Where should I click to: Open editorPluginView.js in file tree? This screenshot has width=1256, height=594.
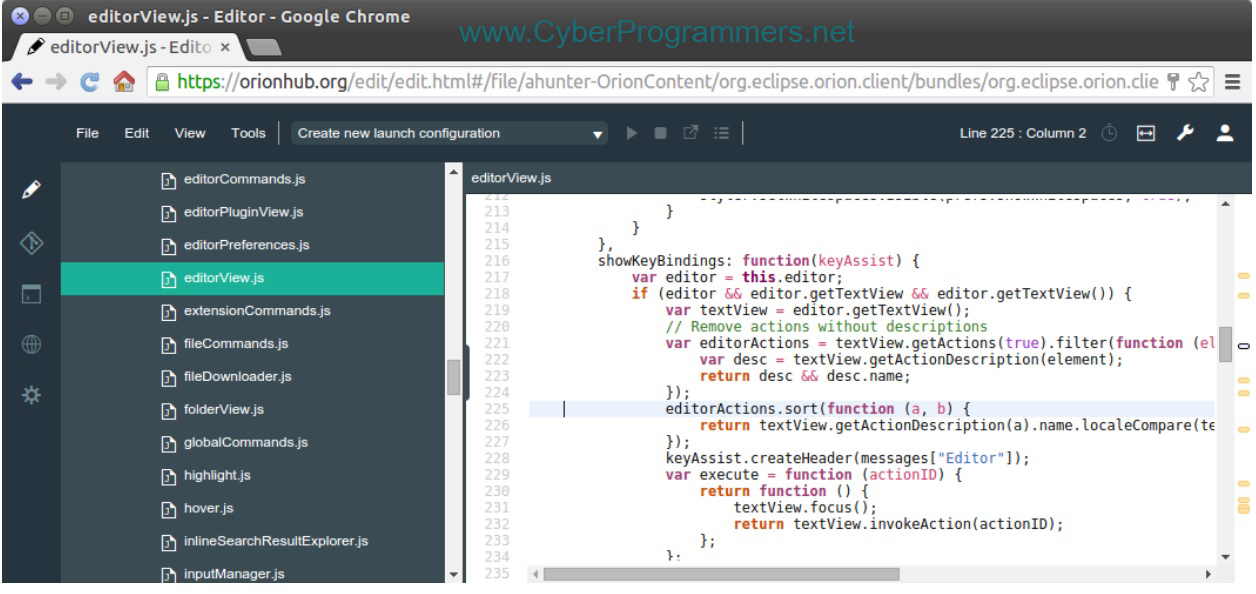click(244, 213)
